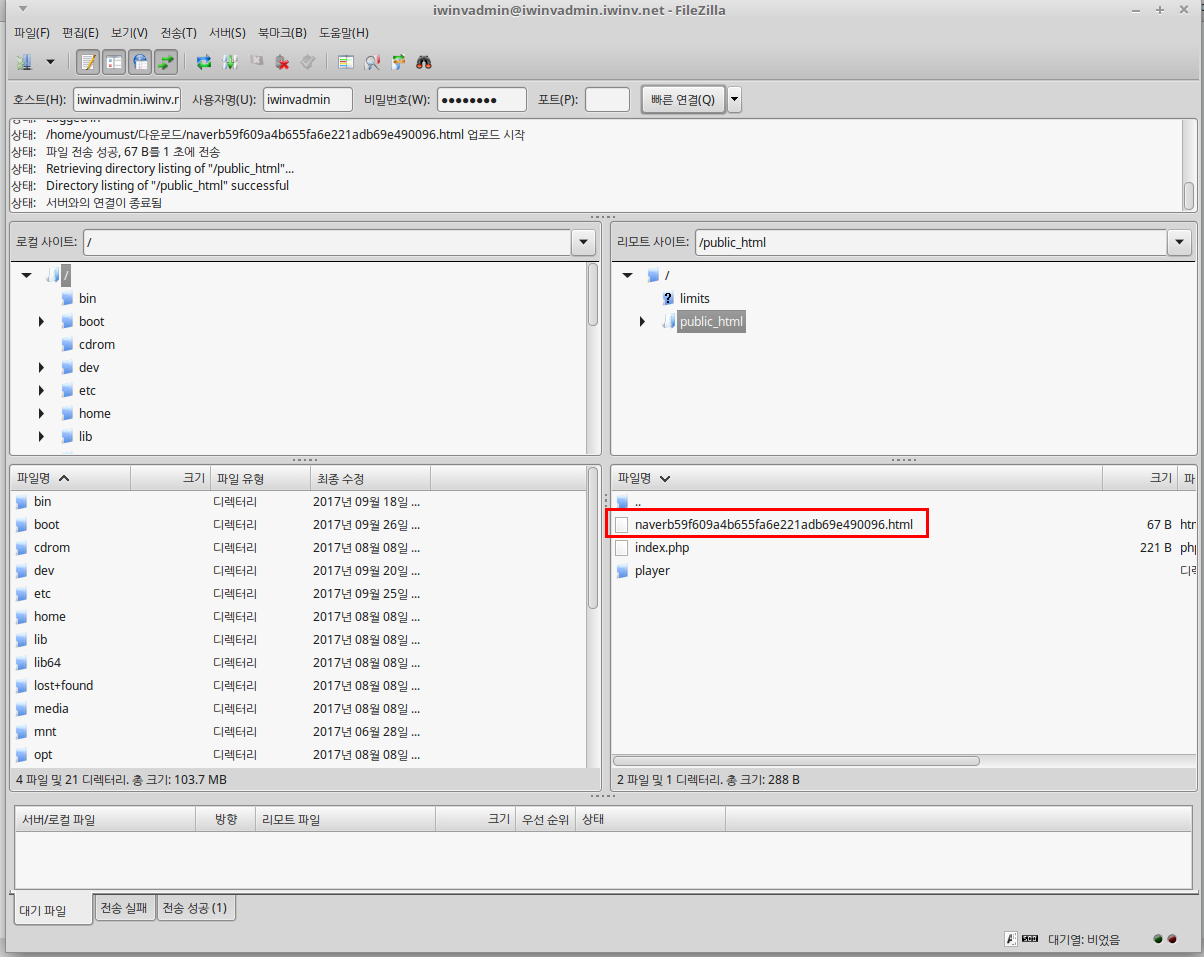Image resolution: width=1204 pixels, height=957 pixels.
Task: Open the 보기(V) menu
Action: click(x=129, y=33)
